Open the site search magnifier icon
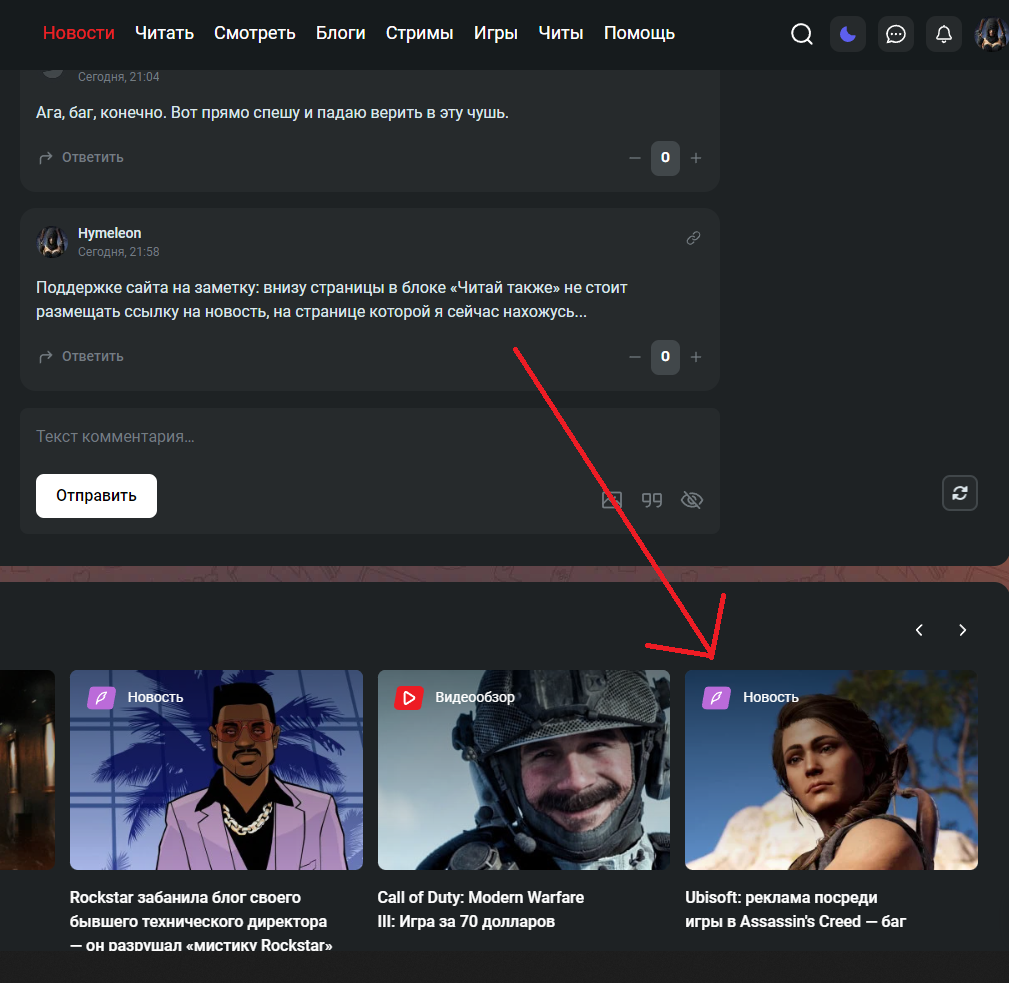 coord(802,33)
